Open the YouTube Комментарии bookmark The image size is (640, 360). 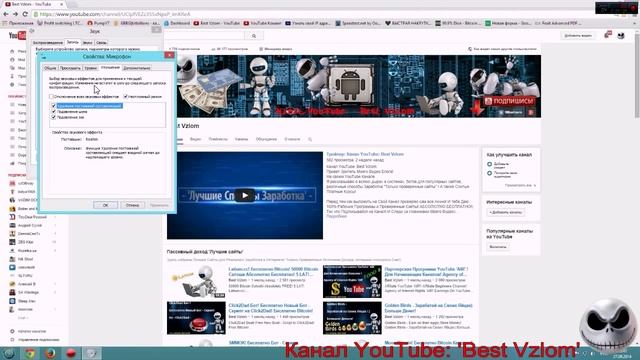tap(263, 23)
